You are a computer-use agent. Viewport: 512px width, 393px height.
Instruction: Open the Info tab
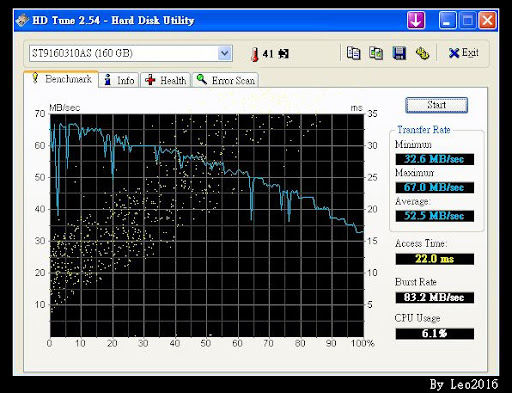119,80
